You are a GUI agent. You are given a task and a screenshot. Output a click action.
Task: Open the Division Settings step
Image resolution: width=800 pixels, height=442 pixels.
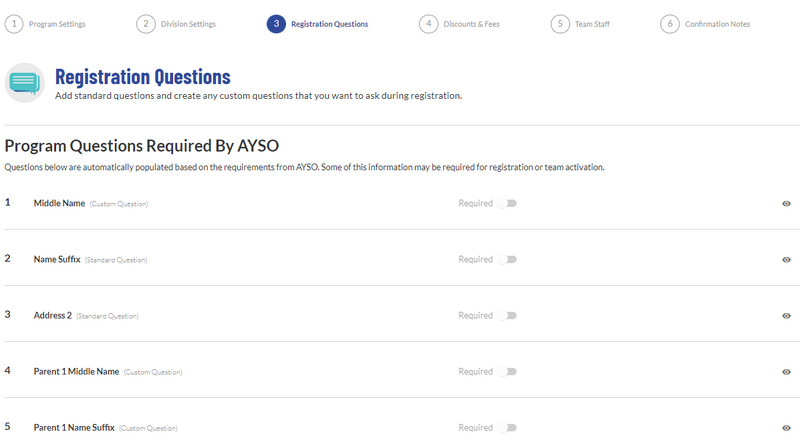tap(187, 24)
